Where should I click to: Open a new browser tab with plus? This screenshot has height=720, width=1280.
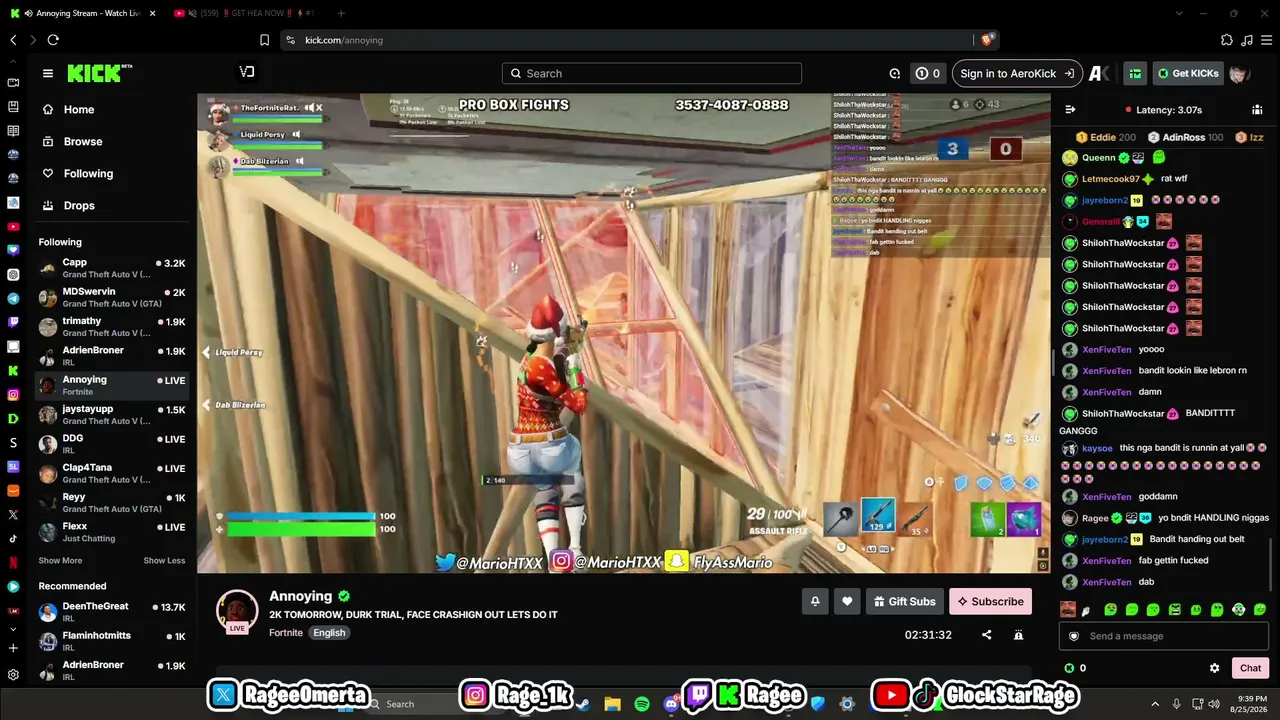click(x=341, y=13)
